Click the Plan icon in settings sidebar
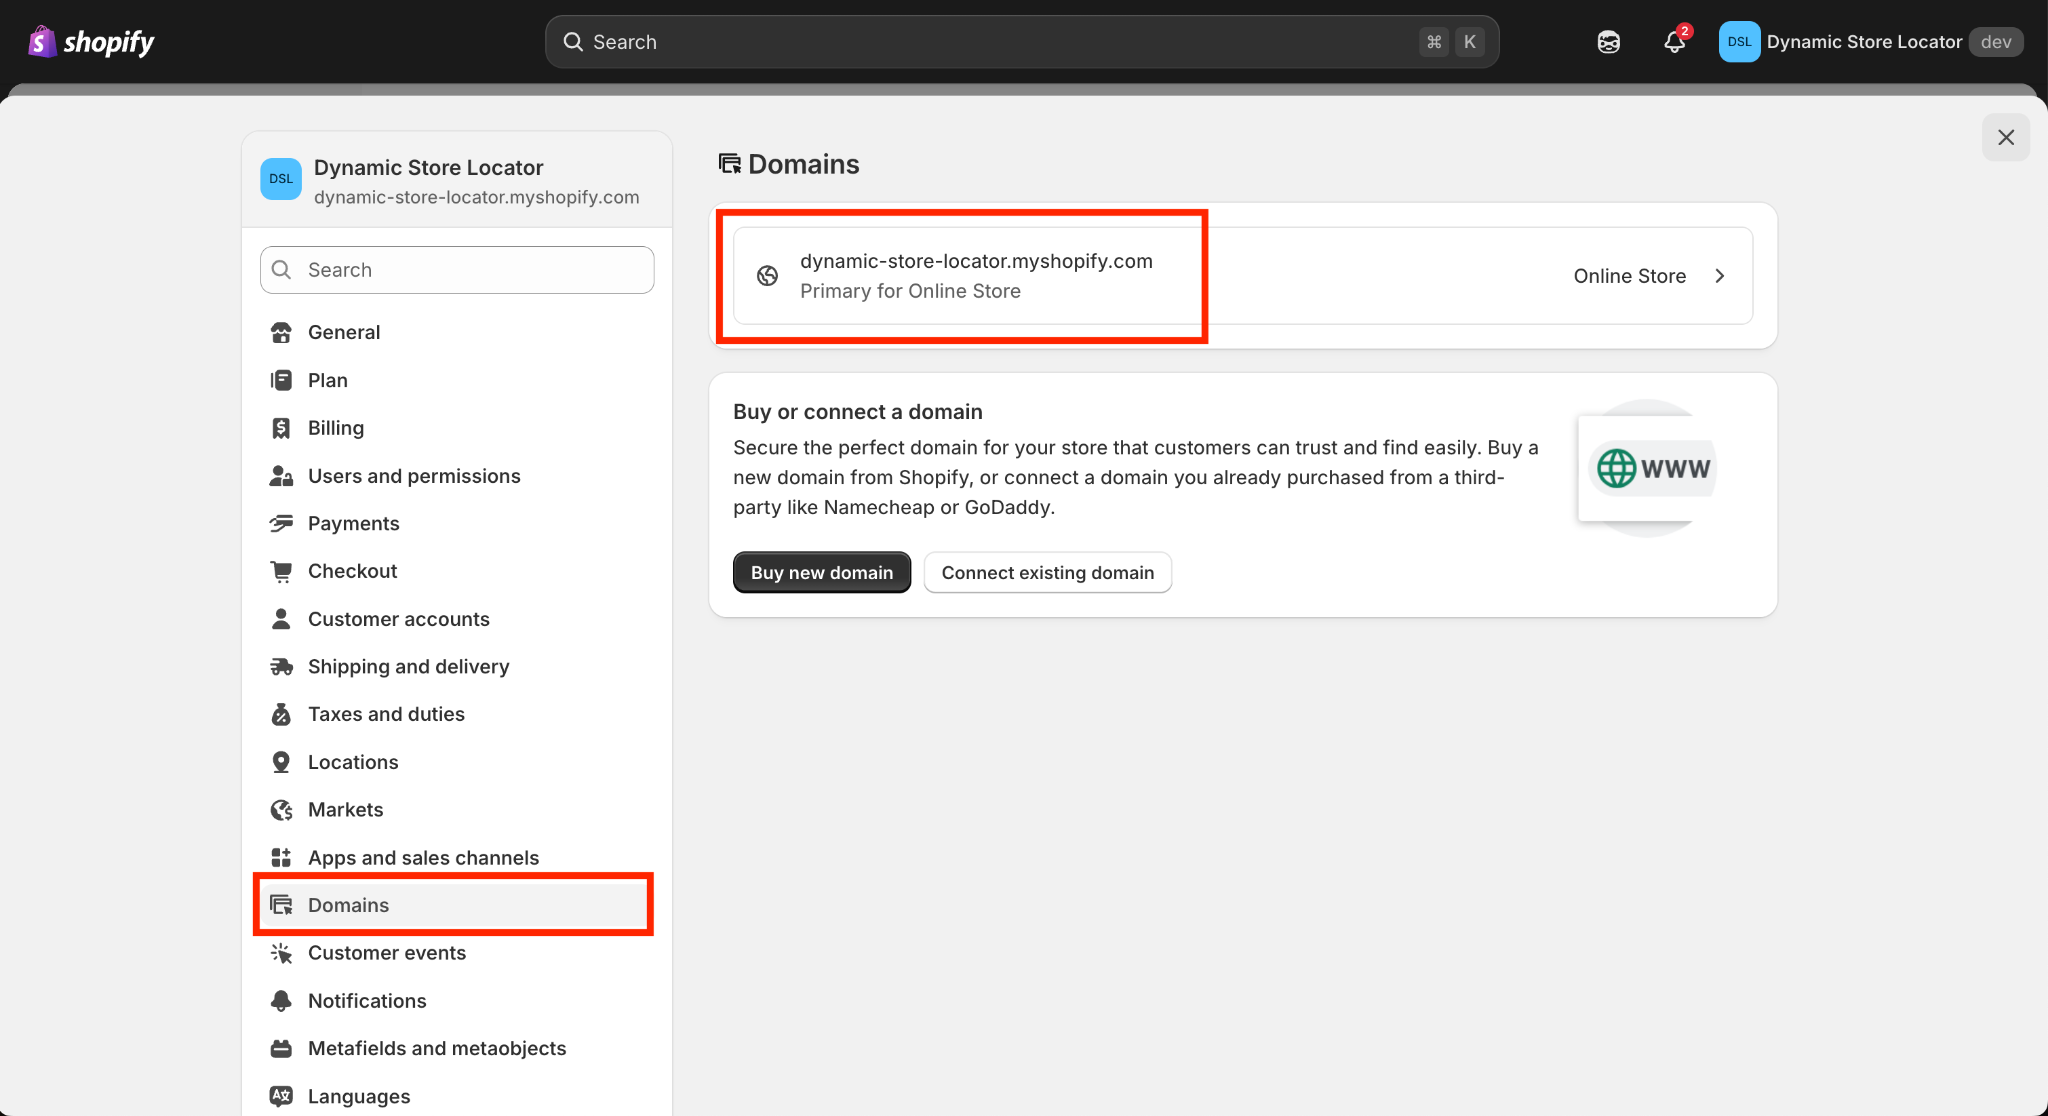The image size is (2048, 1116). (x=281, y=380)
